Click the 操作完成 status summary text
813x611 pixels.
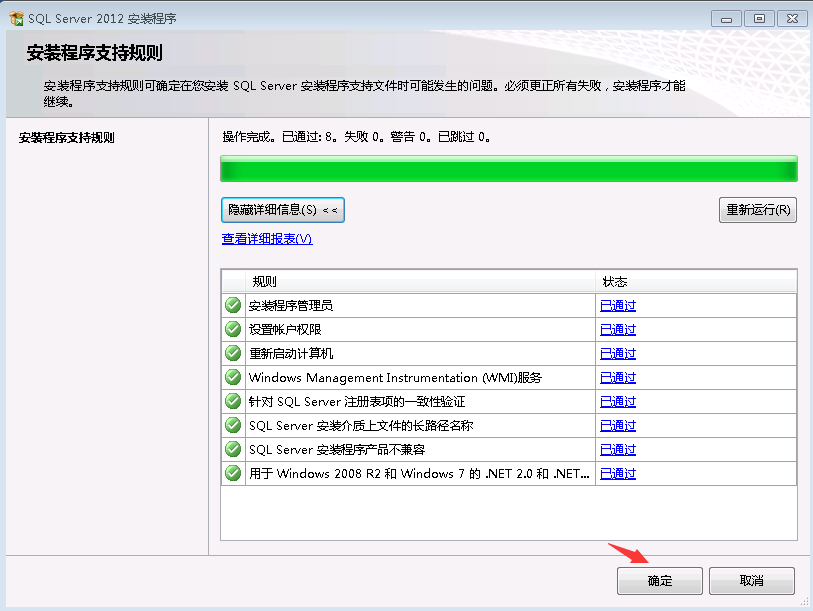(356, 137)
